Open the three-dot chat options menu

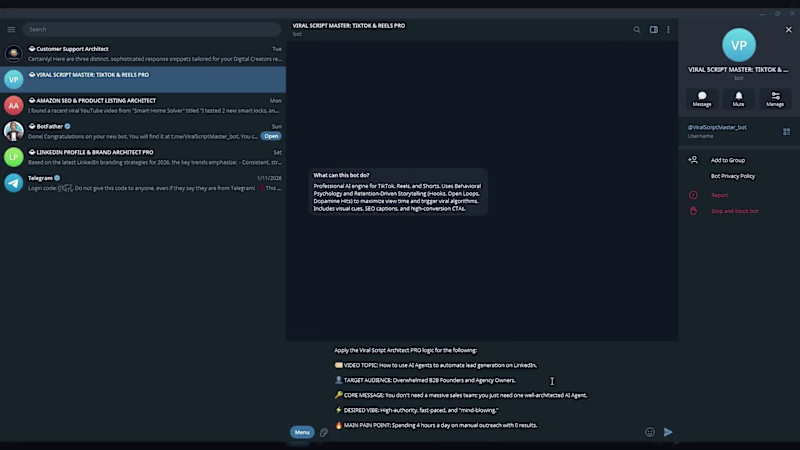point(669,30)
